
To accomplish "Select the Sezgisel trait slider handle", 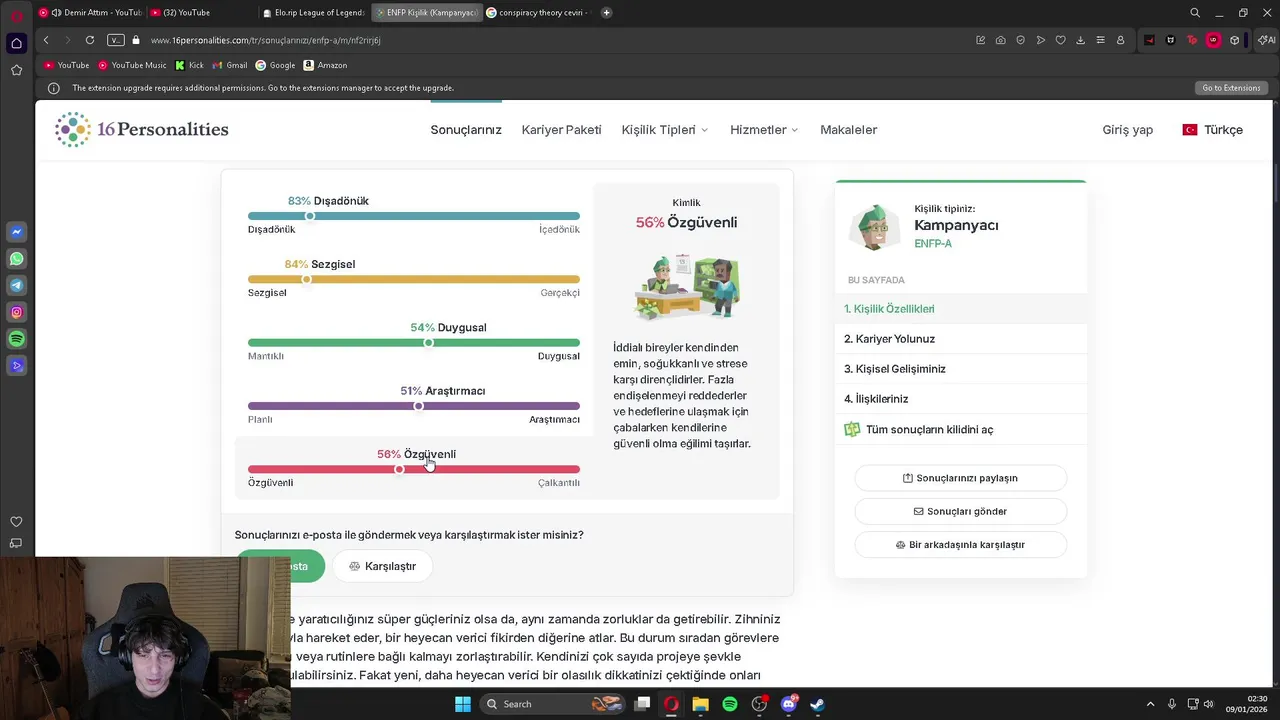I will (x=306, y=279).
